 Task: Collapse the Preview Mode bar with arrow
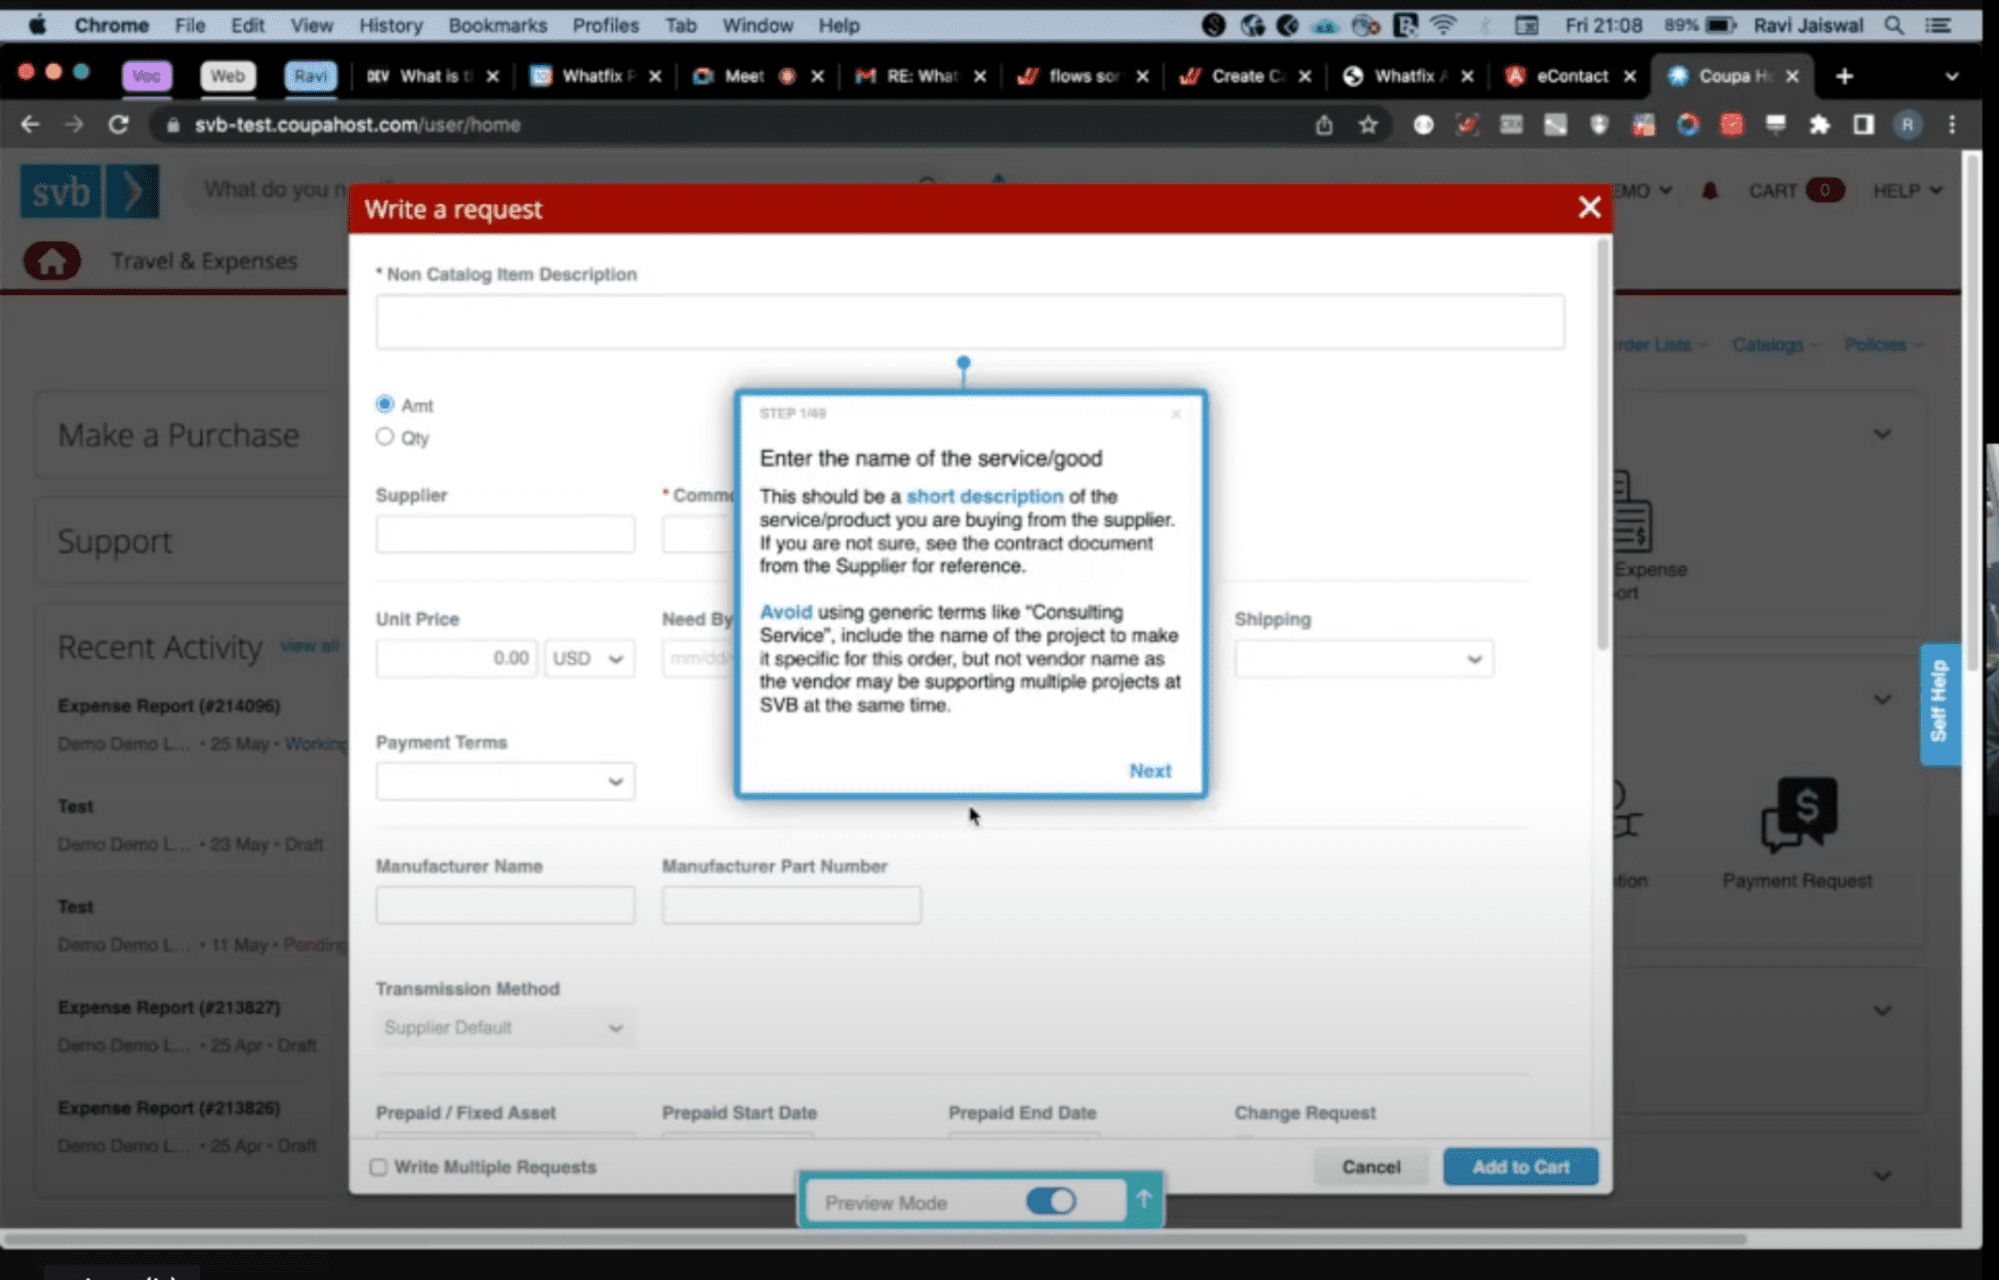[1144, 1199]
